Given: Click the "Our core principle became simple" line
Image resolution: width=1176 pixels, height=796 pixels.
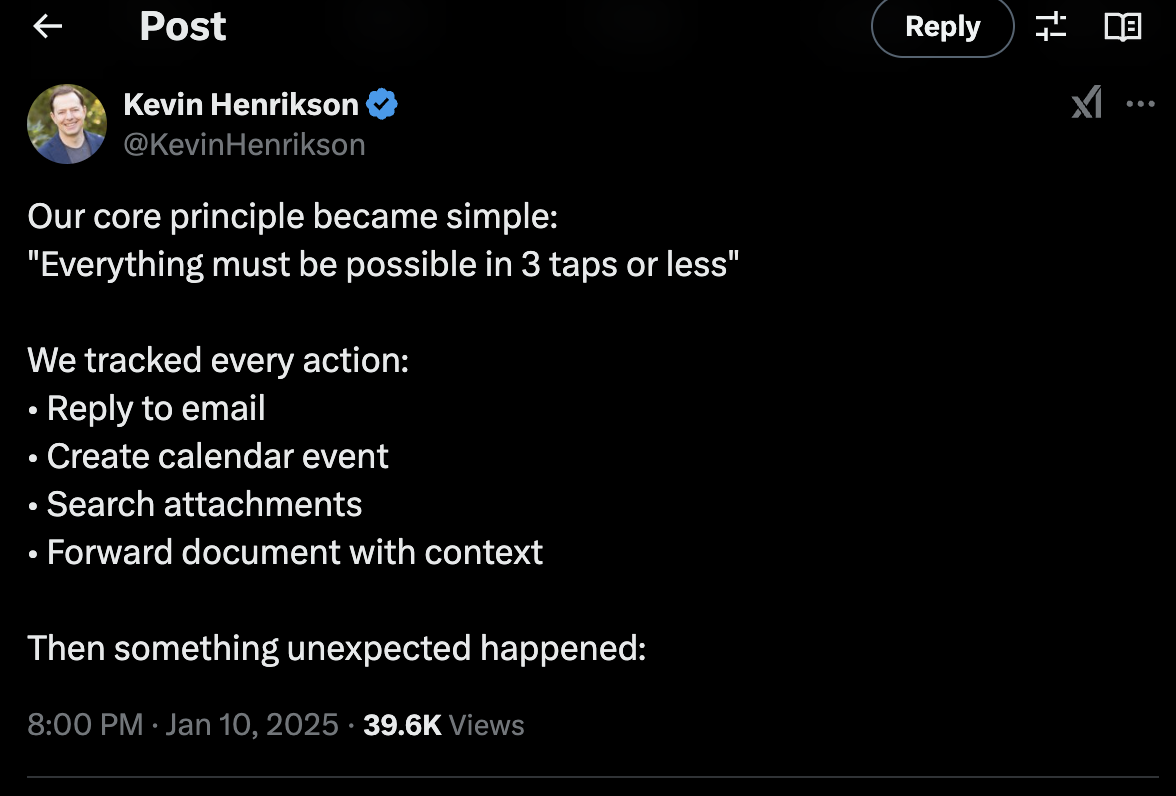Looking at the screenshot, I should click(292, 217).
